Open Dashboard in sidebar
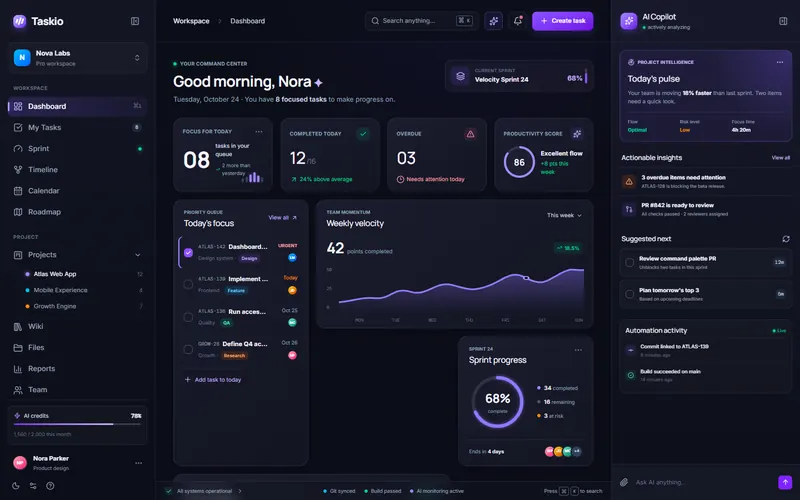The width and height of the screenshot is (800, 500). 78,106
